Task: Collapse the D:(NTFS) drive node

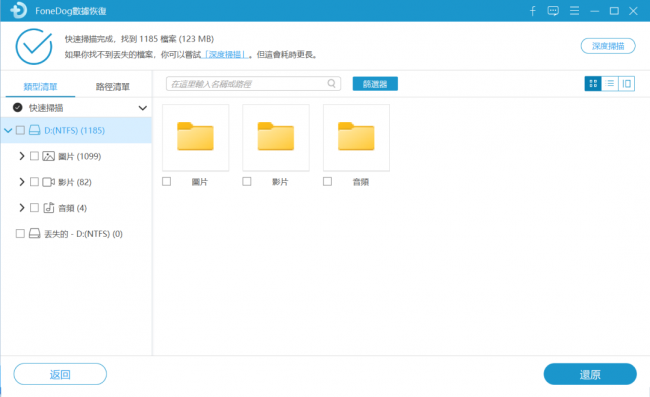Action: 8,131
